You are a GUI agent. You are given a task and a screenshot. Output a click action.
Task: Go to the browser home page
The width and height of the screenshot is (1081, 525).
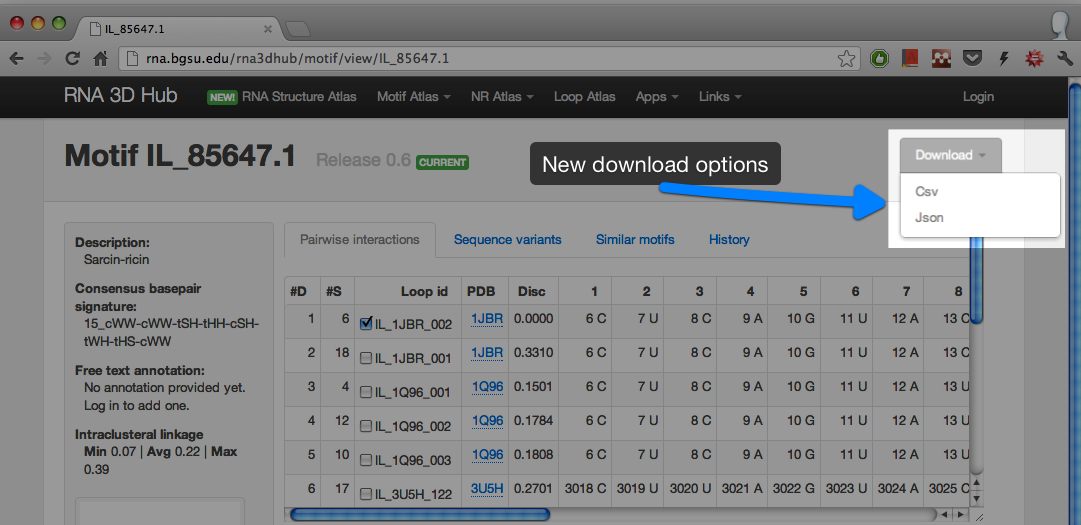click(100, 59)
